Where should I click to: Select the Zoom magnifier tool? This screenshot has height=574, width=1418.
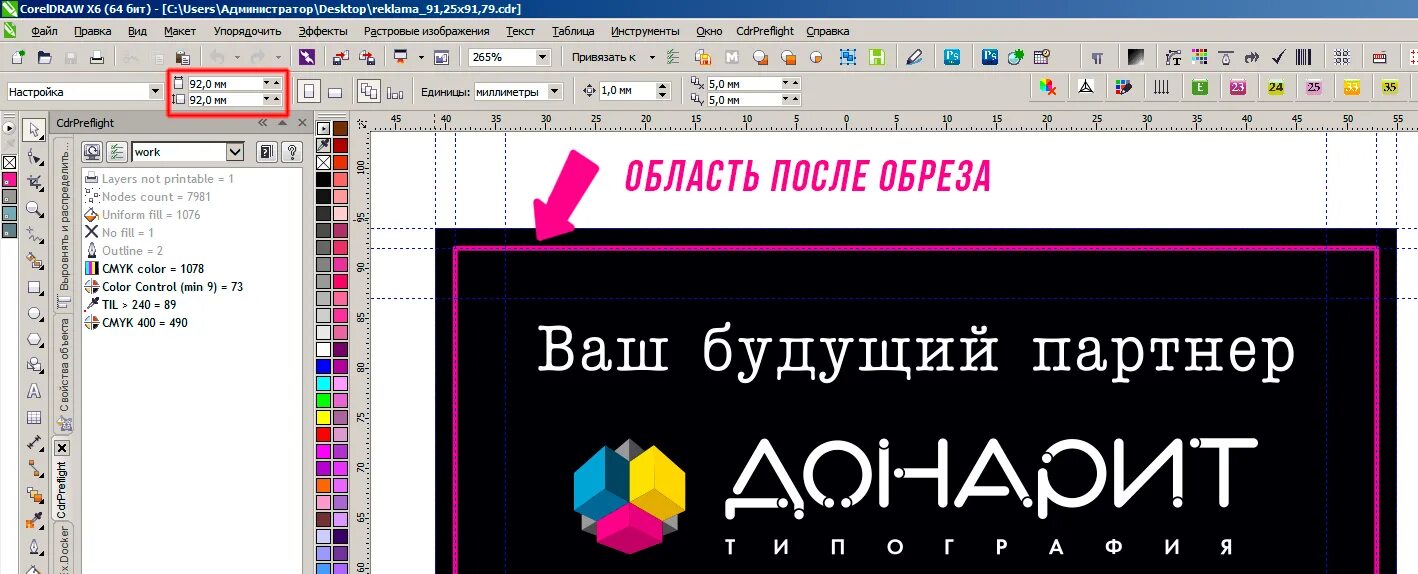tap(35, 209)
